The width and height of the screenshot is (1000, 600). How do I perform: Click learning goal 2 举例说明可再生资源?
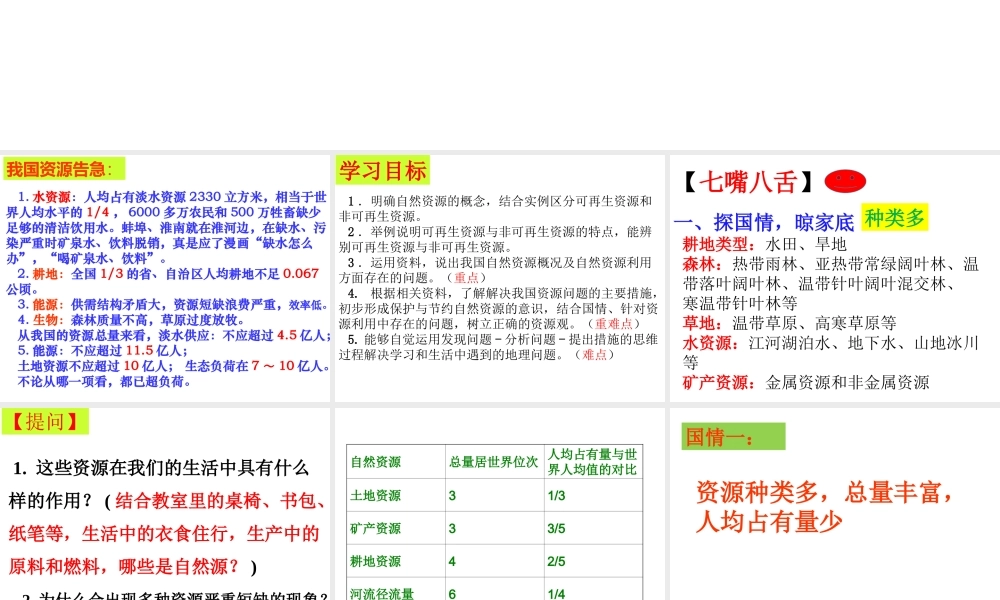click(496, 239)
